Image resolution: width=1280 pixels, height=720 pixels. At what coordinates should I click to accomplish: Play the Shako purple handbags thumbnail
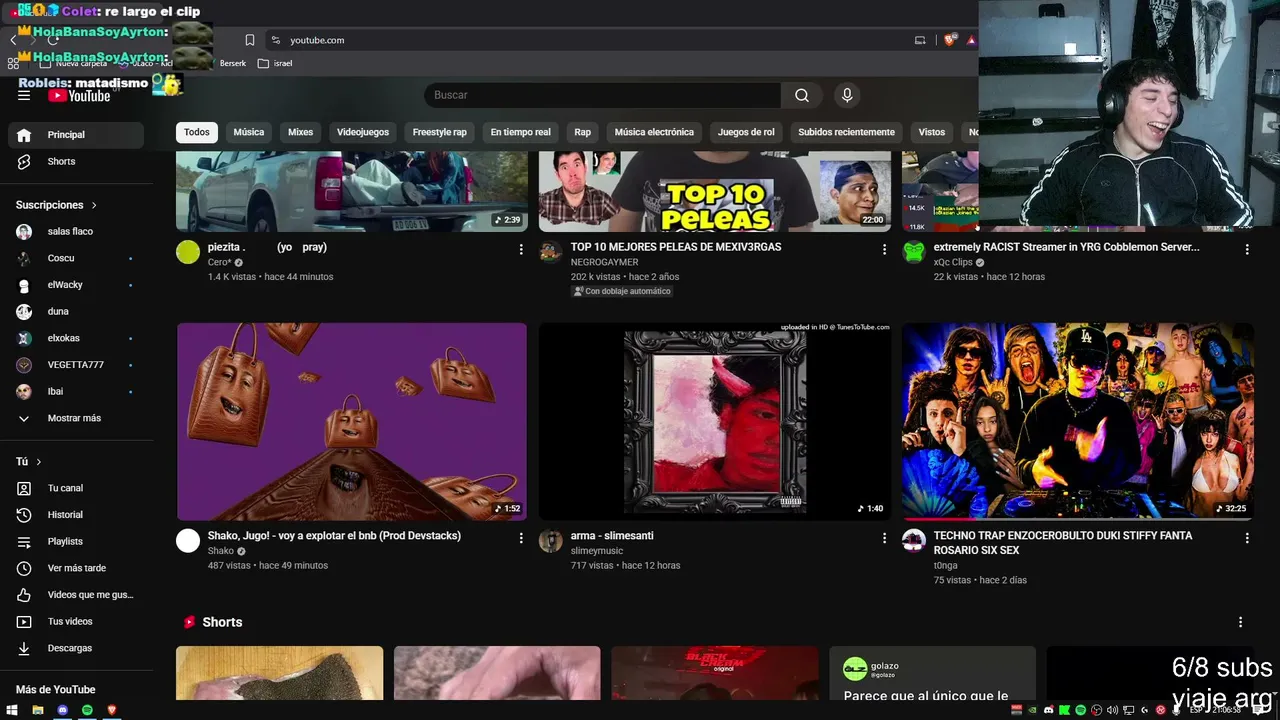click(x=352, y=421)
